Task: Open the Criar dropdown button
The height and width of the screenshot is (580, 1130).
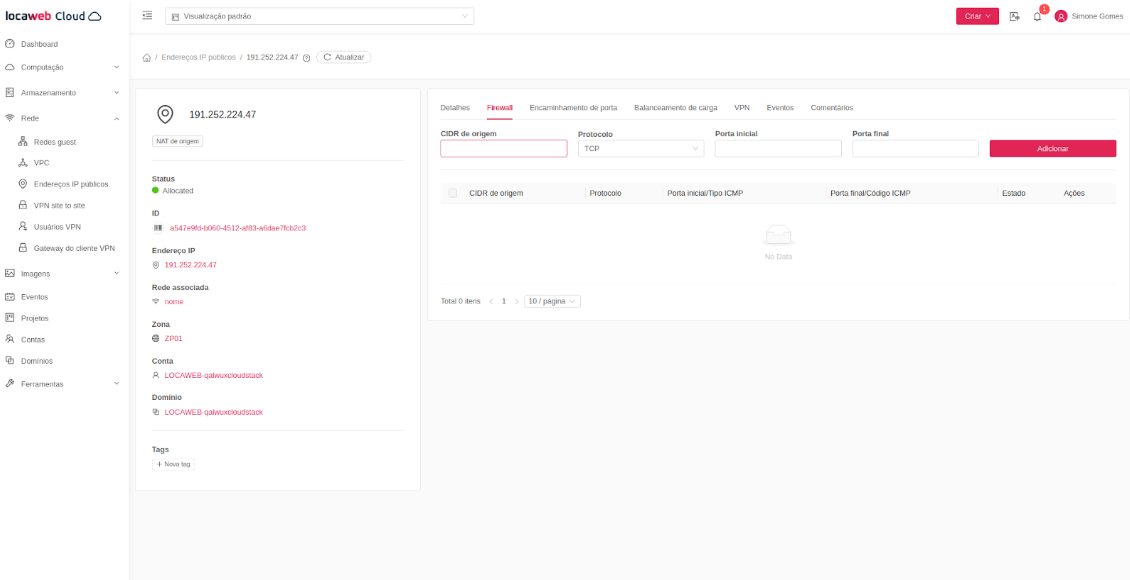Action: [977, 16]
